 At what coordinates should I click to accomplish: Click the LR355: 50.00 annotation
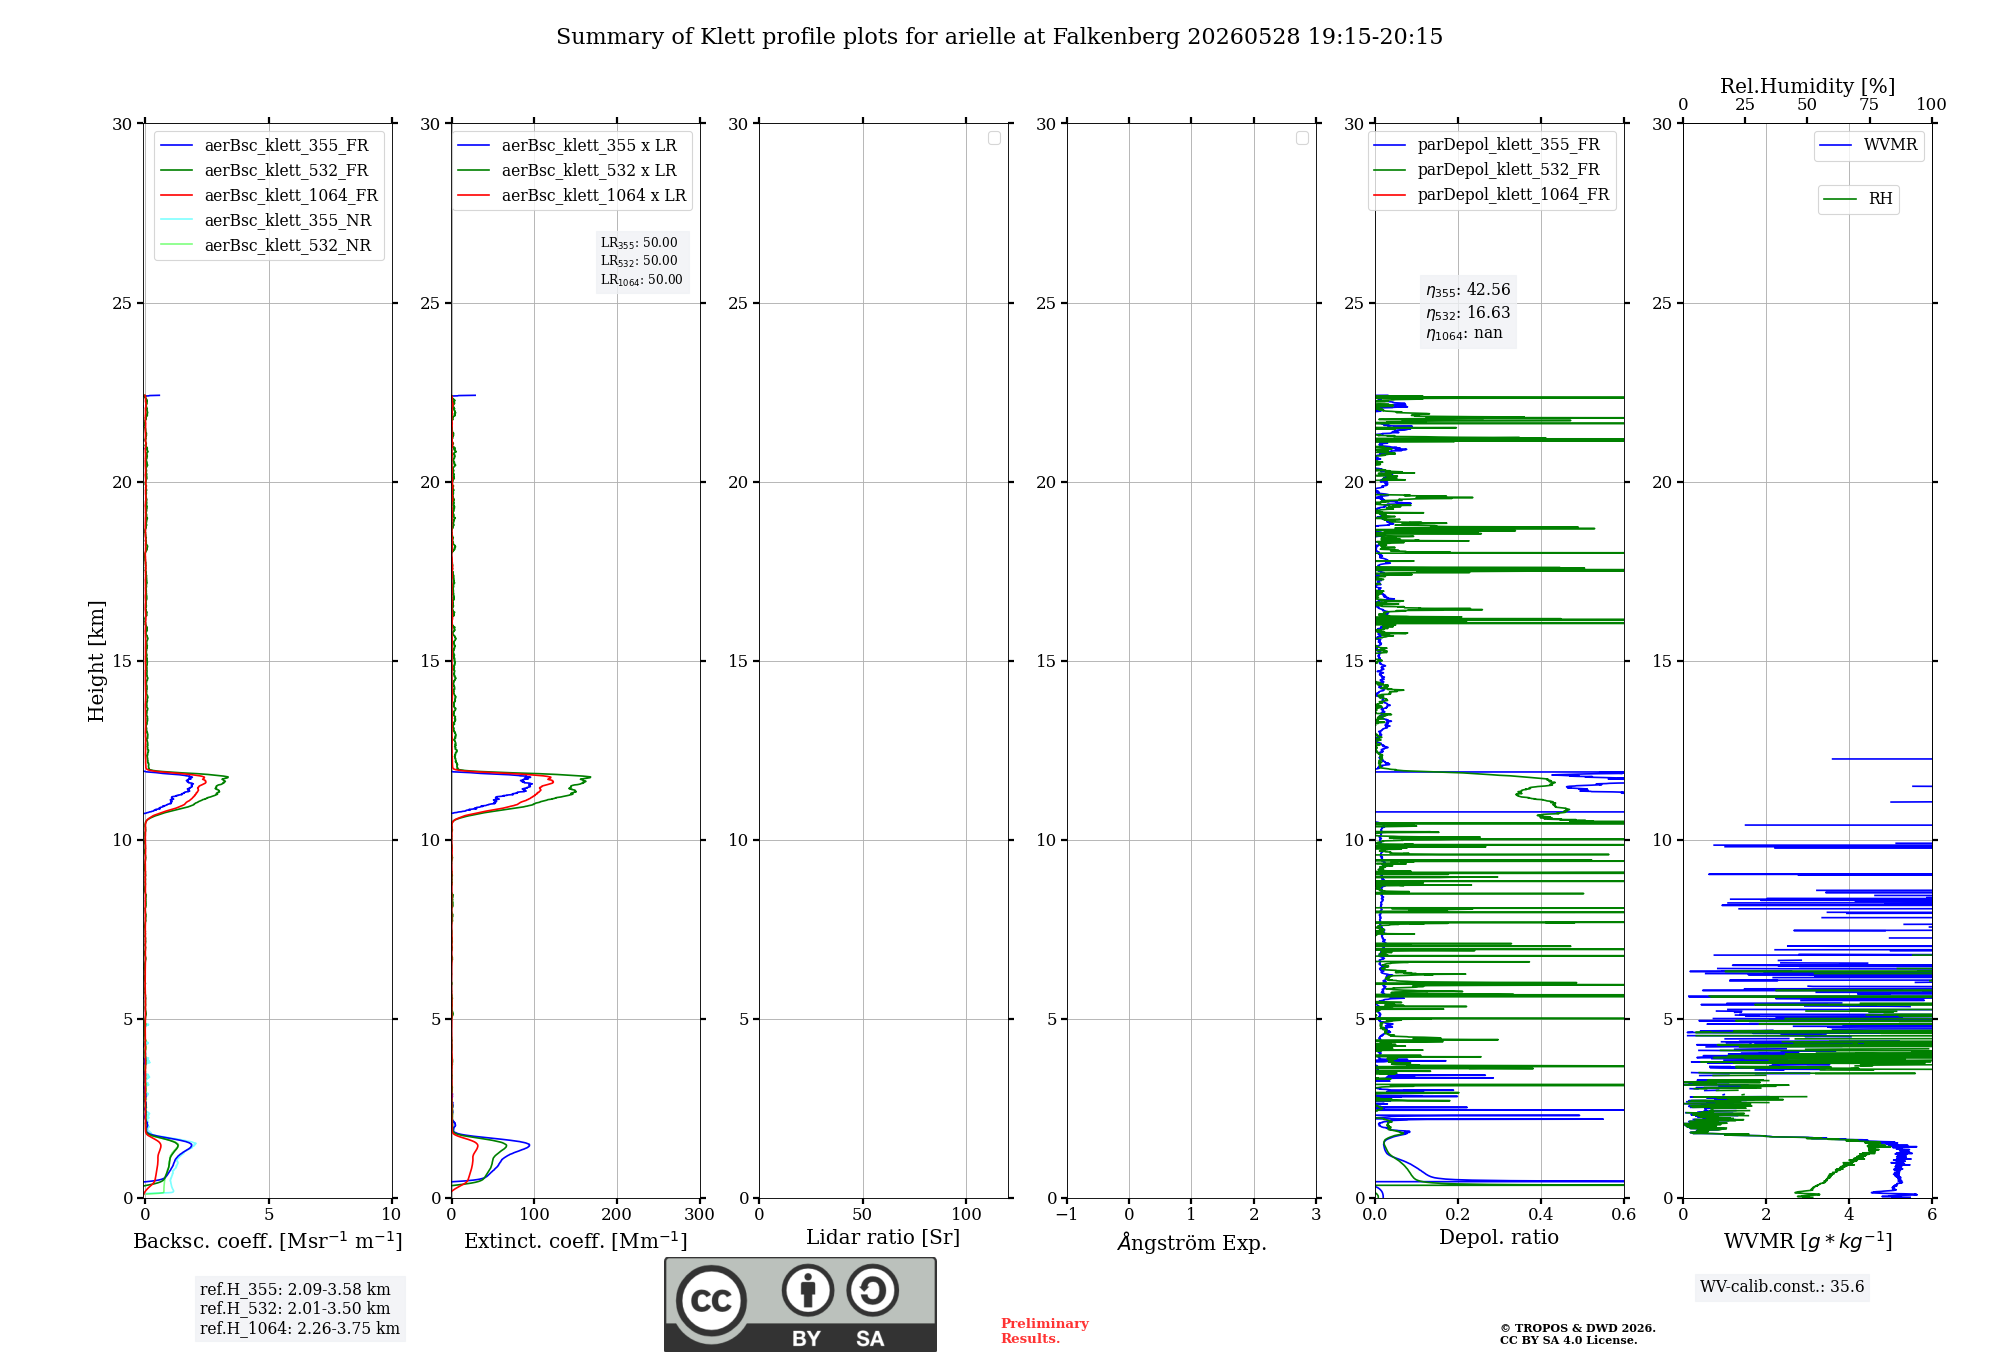pyautogui.click(x=639, y=243)
